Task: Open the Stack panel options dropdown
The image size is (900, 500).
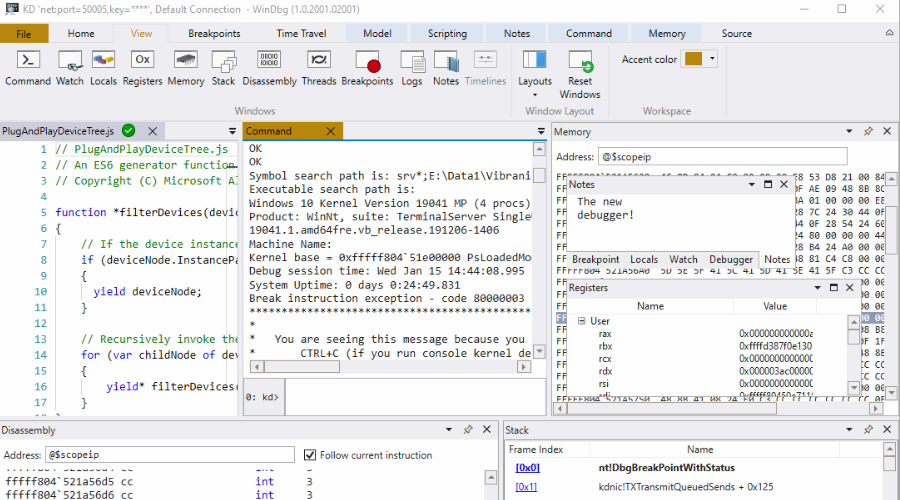Action: (849, 429)
